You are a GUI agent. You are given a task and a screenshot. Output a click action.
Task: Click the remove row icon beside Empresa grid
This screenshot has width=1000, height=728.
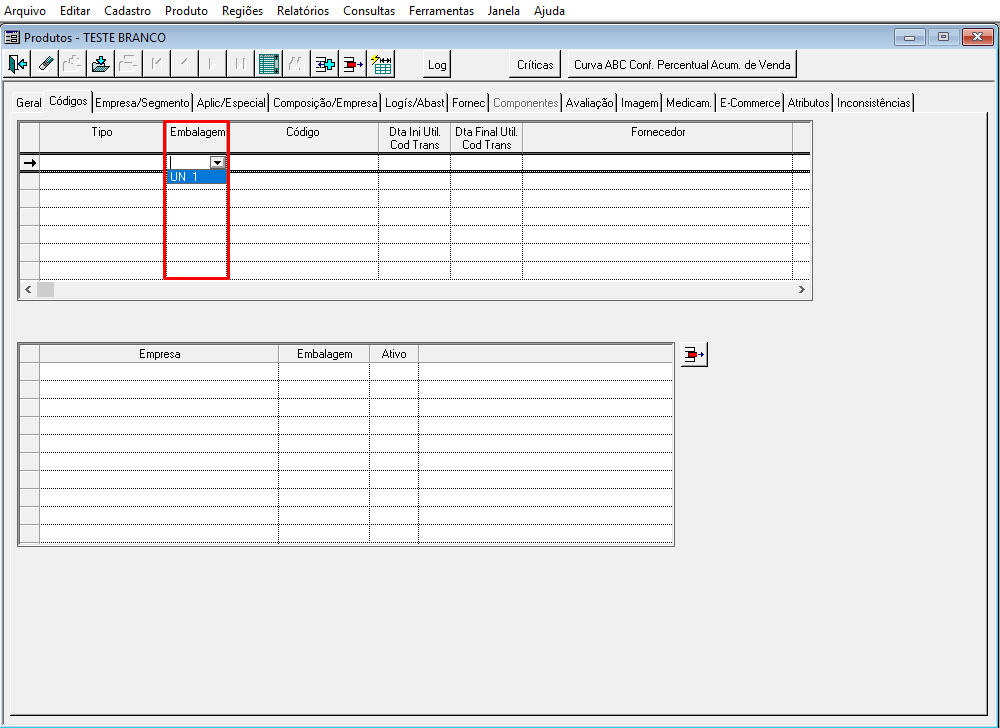pyautogui.click(x=694, y=354)
